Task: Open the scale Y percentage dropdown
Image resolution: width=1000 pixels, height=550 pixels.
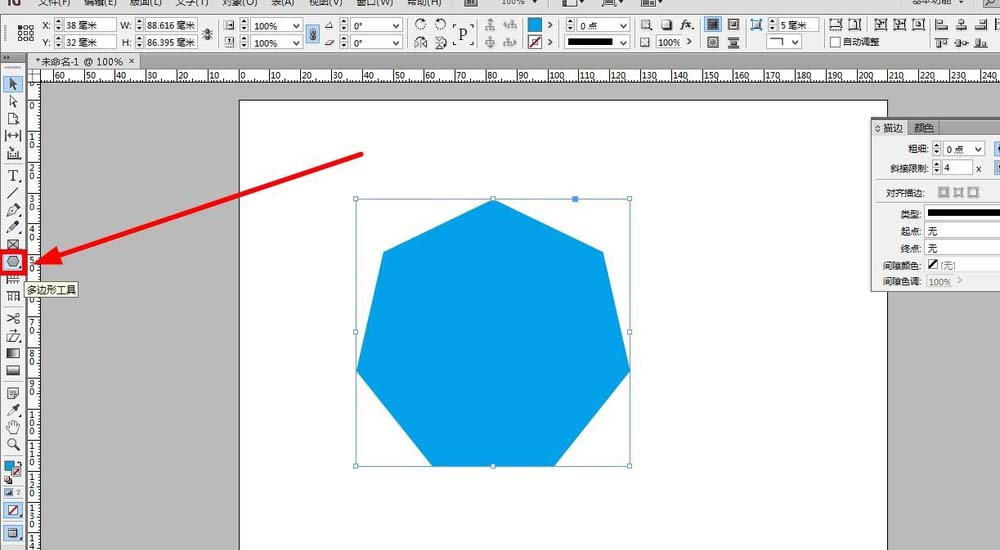Action: pyautogui.click(x=297, y=43)
